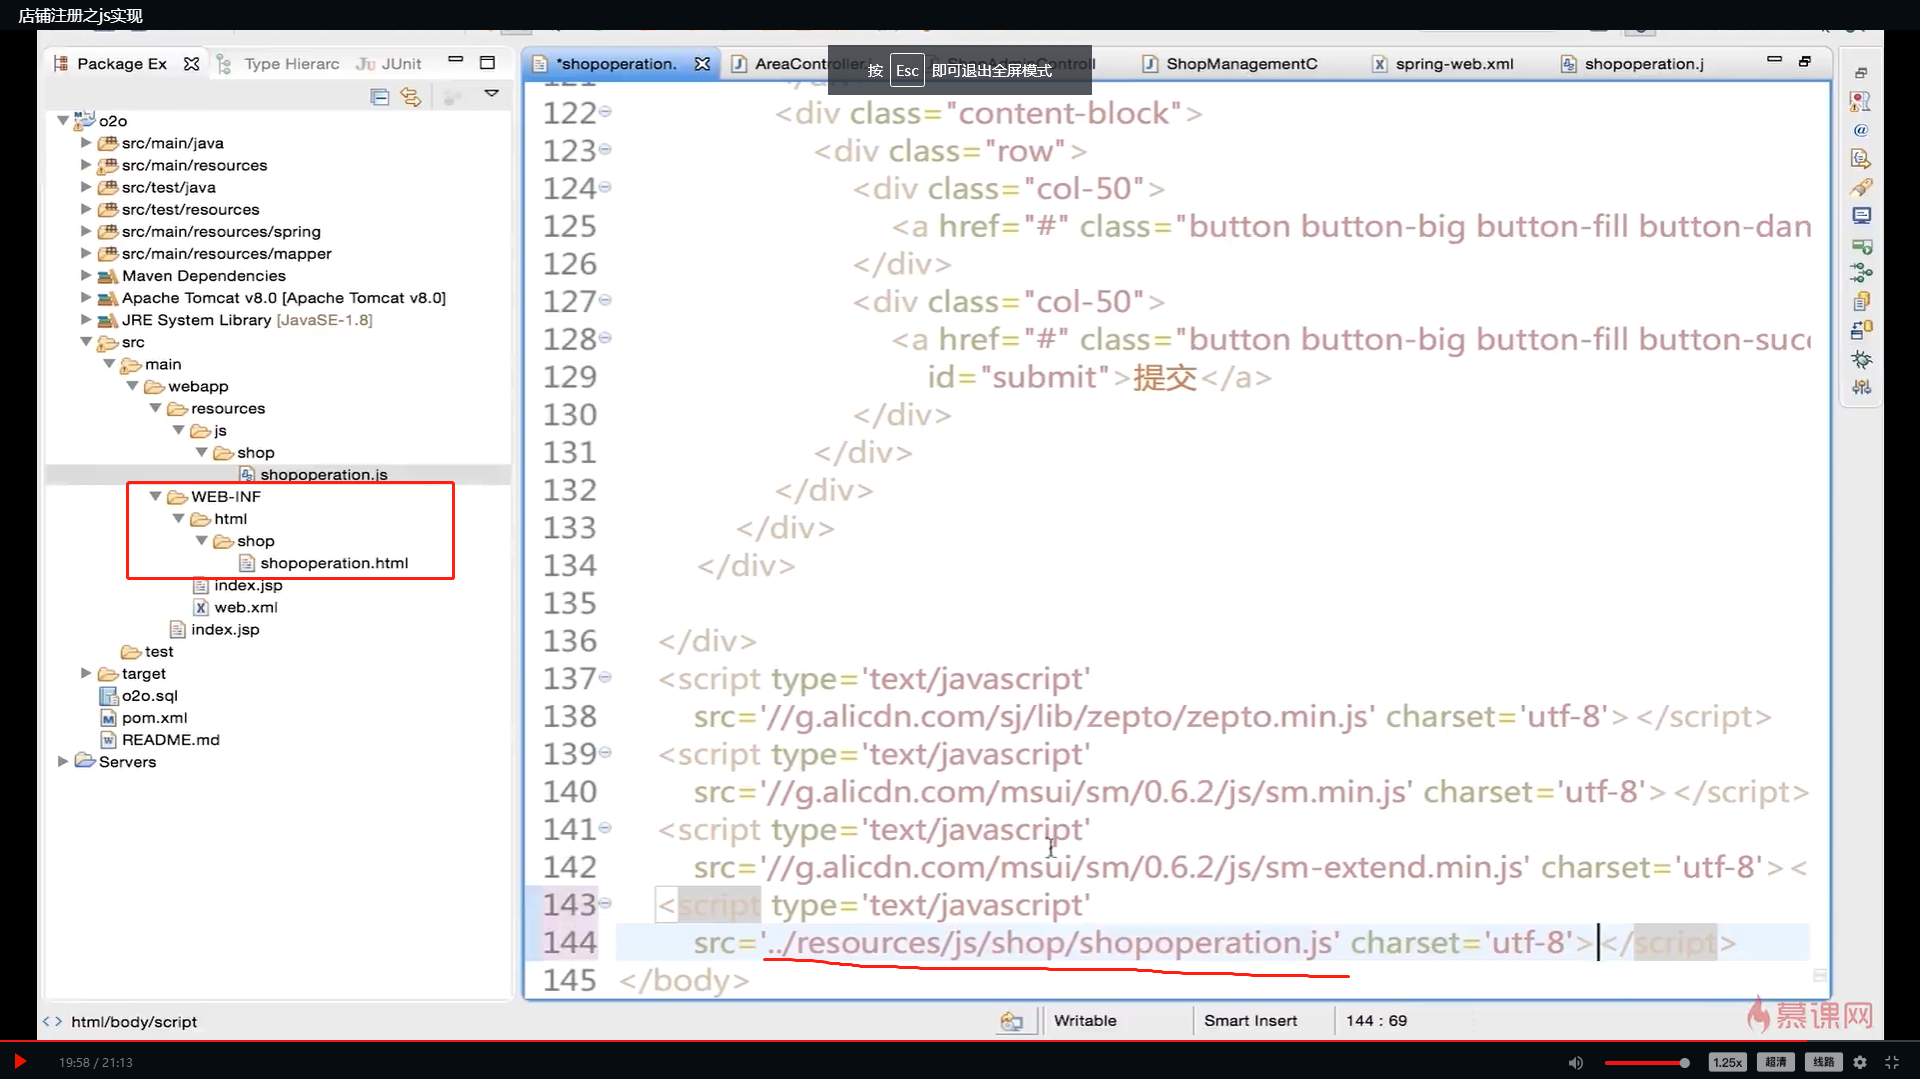
Task: Click the status bar icon left of Writable
Action: [x=1011, y=1021]
